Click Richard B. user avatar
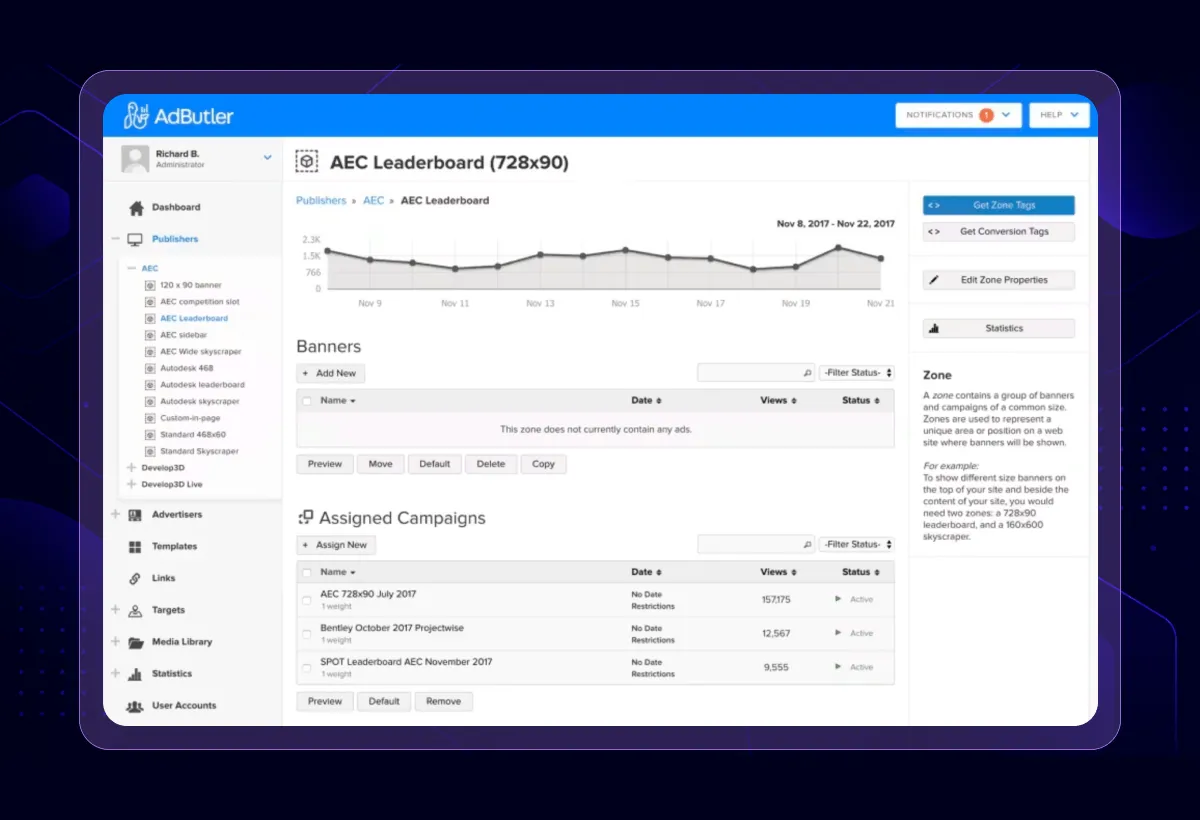The image size is (1200, 820). tap(135, 158)
